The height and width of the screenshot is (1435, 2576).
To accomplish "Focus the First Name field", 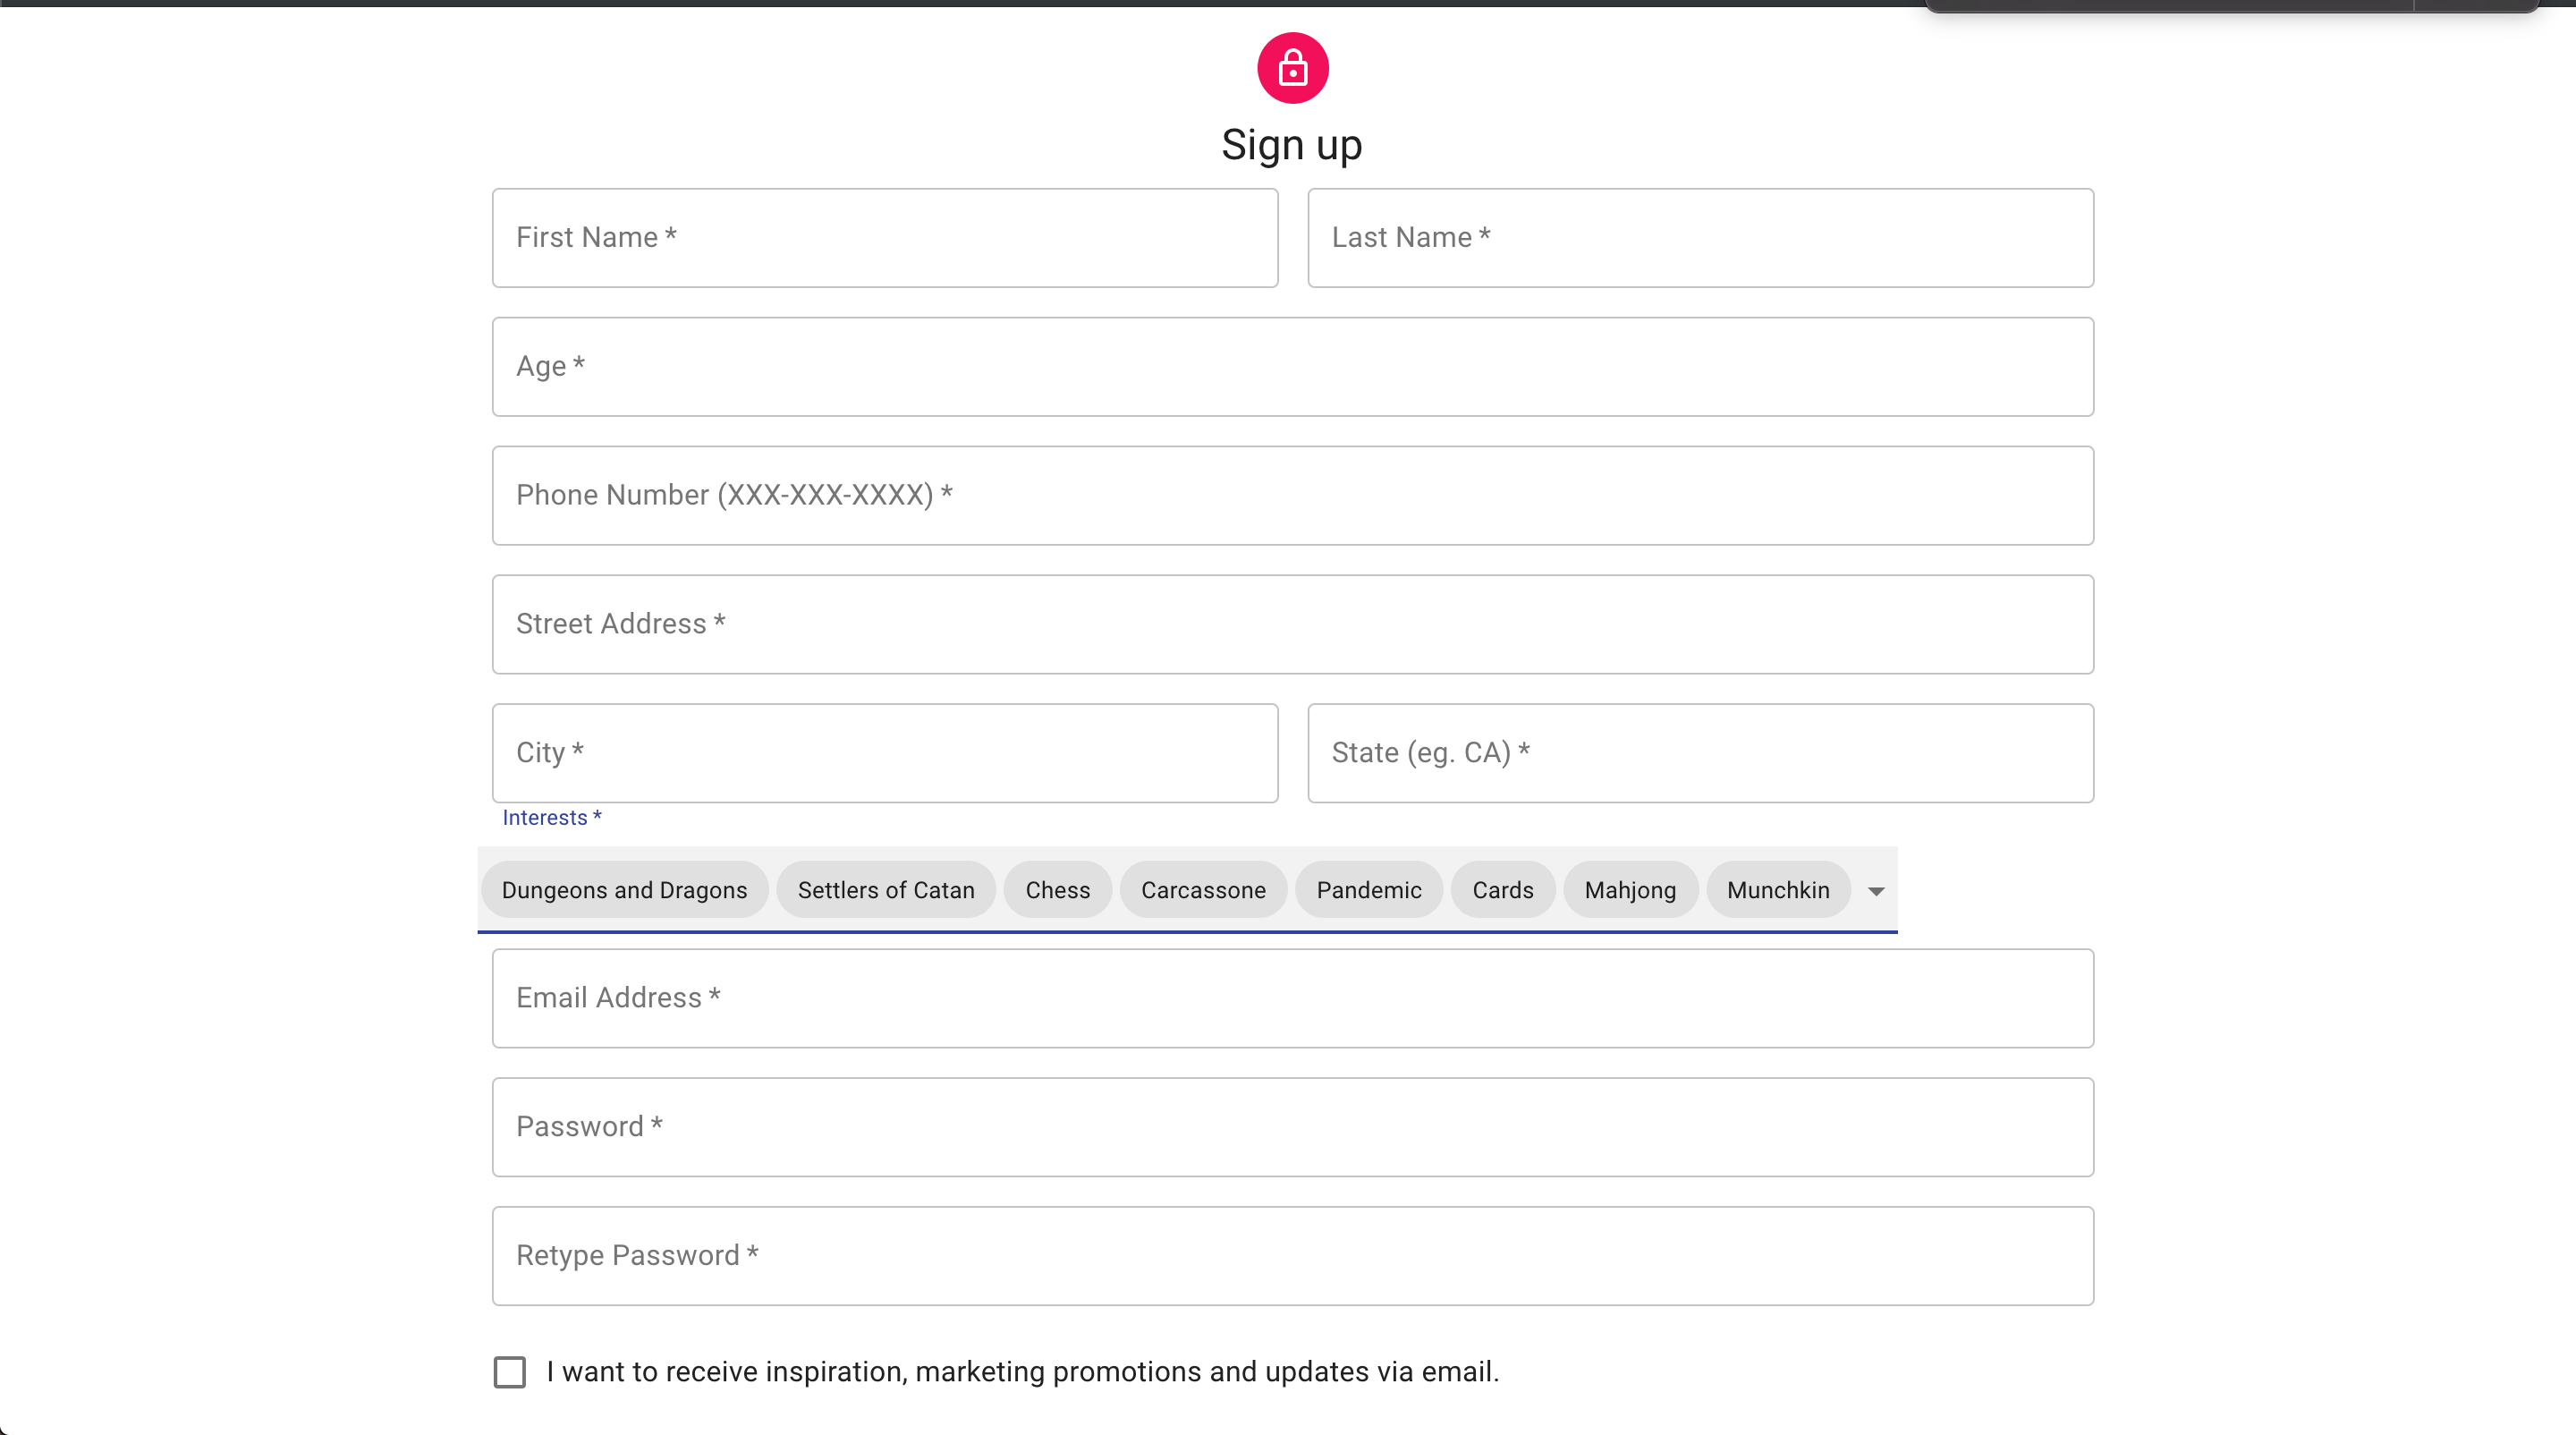I will point(884,238).
